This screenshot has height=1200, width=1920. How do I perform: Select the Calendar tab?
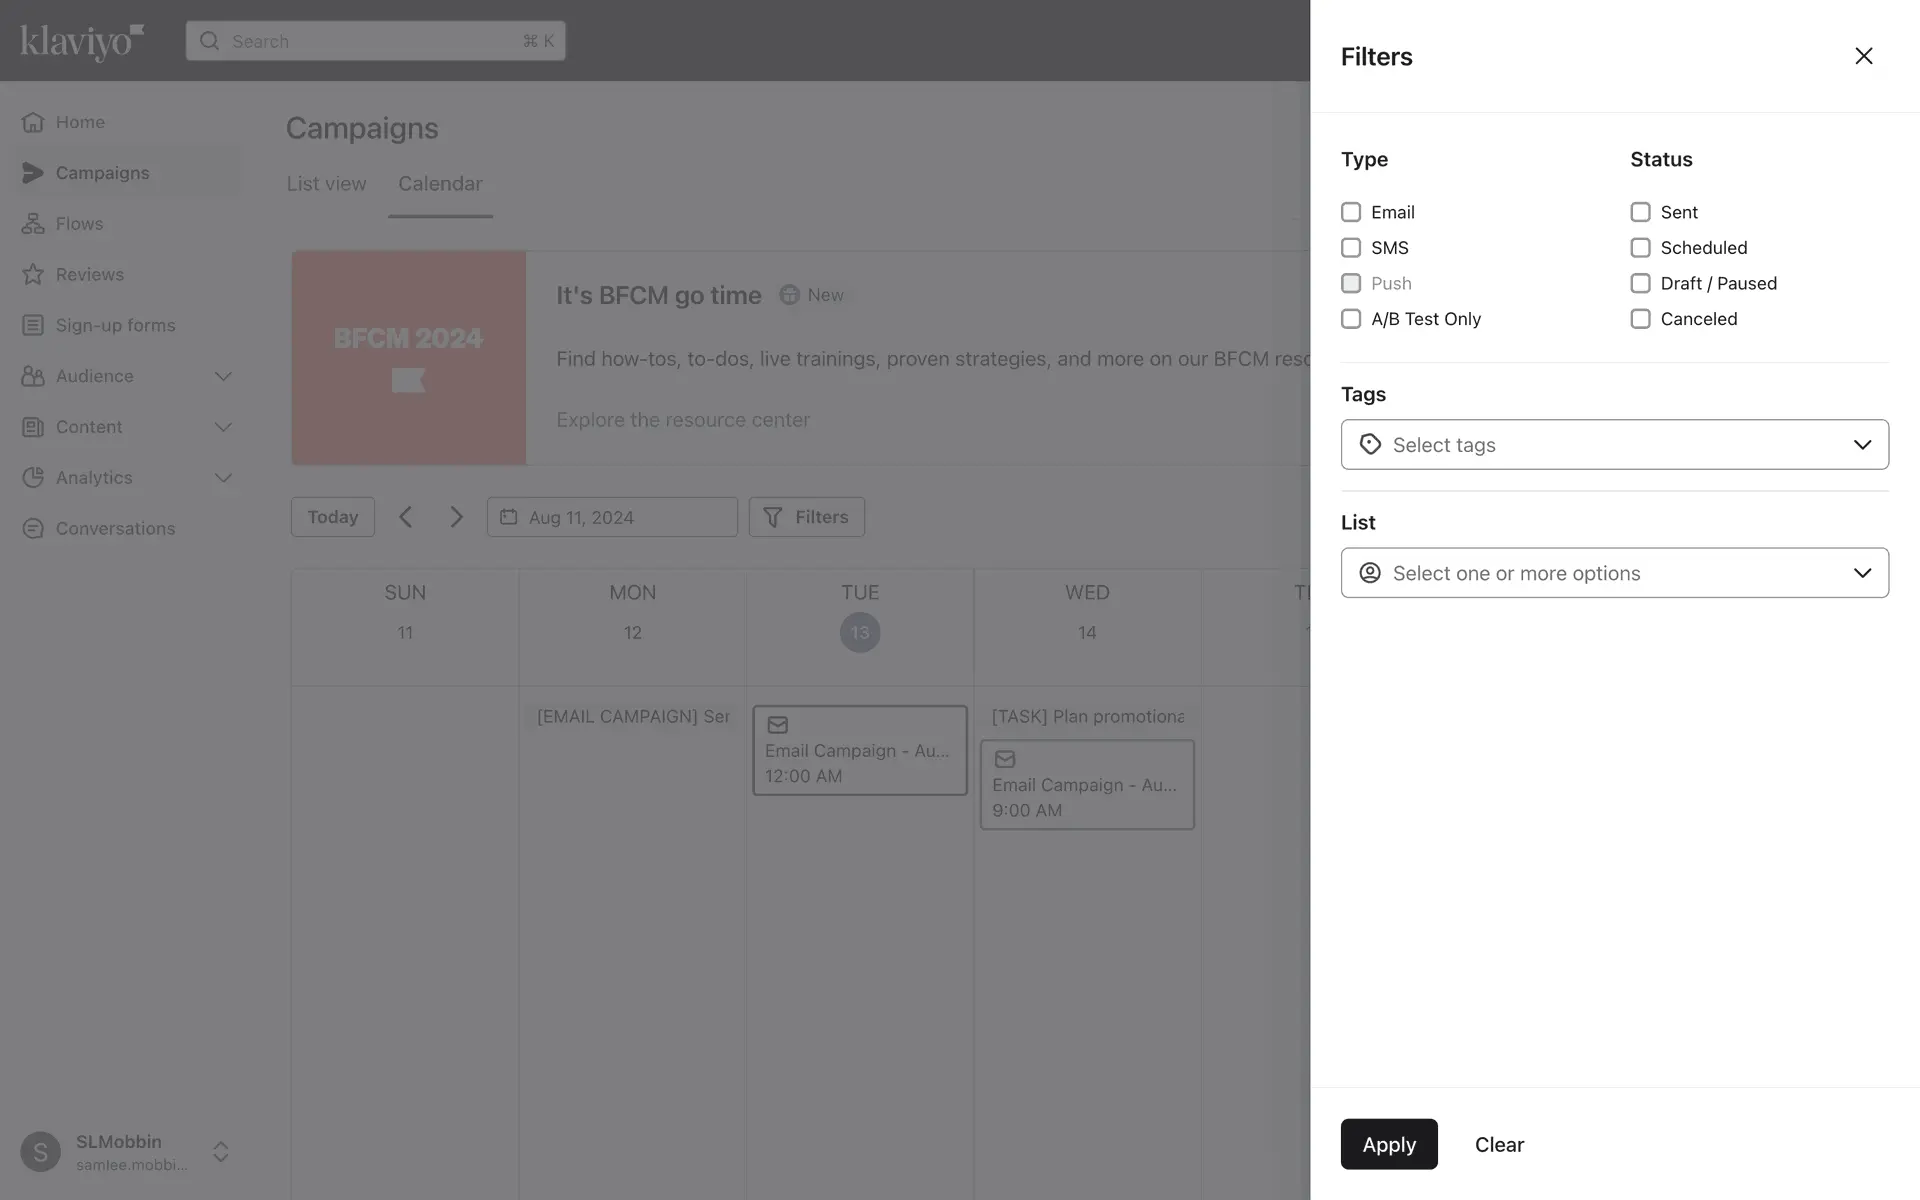coord(440,184)
